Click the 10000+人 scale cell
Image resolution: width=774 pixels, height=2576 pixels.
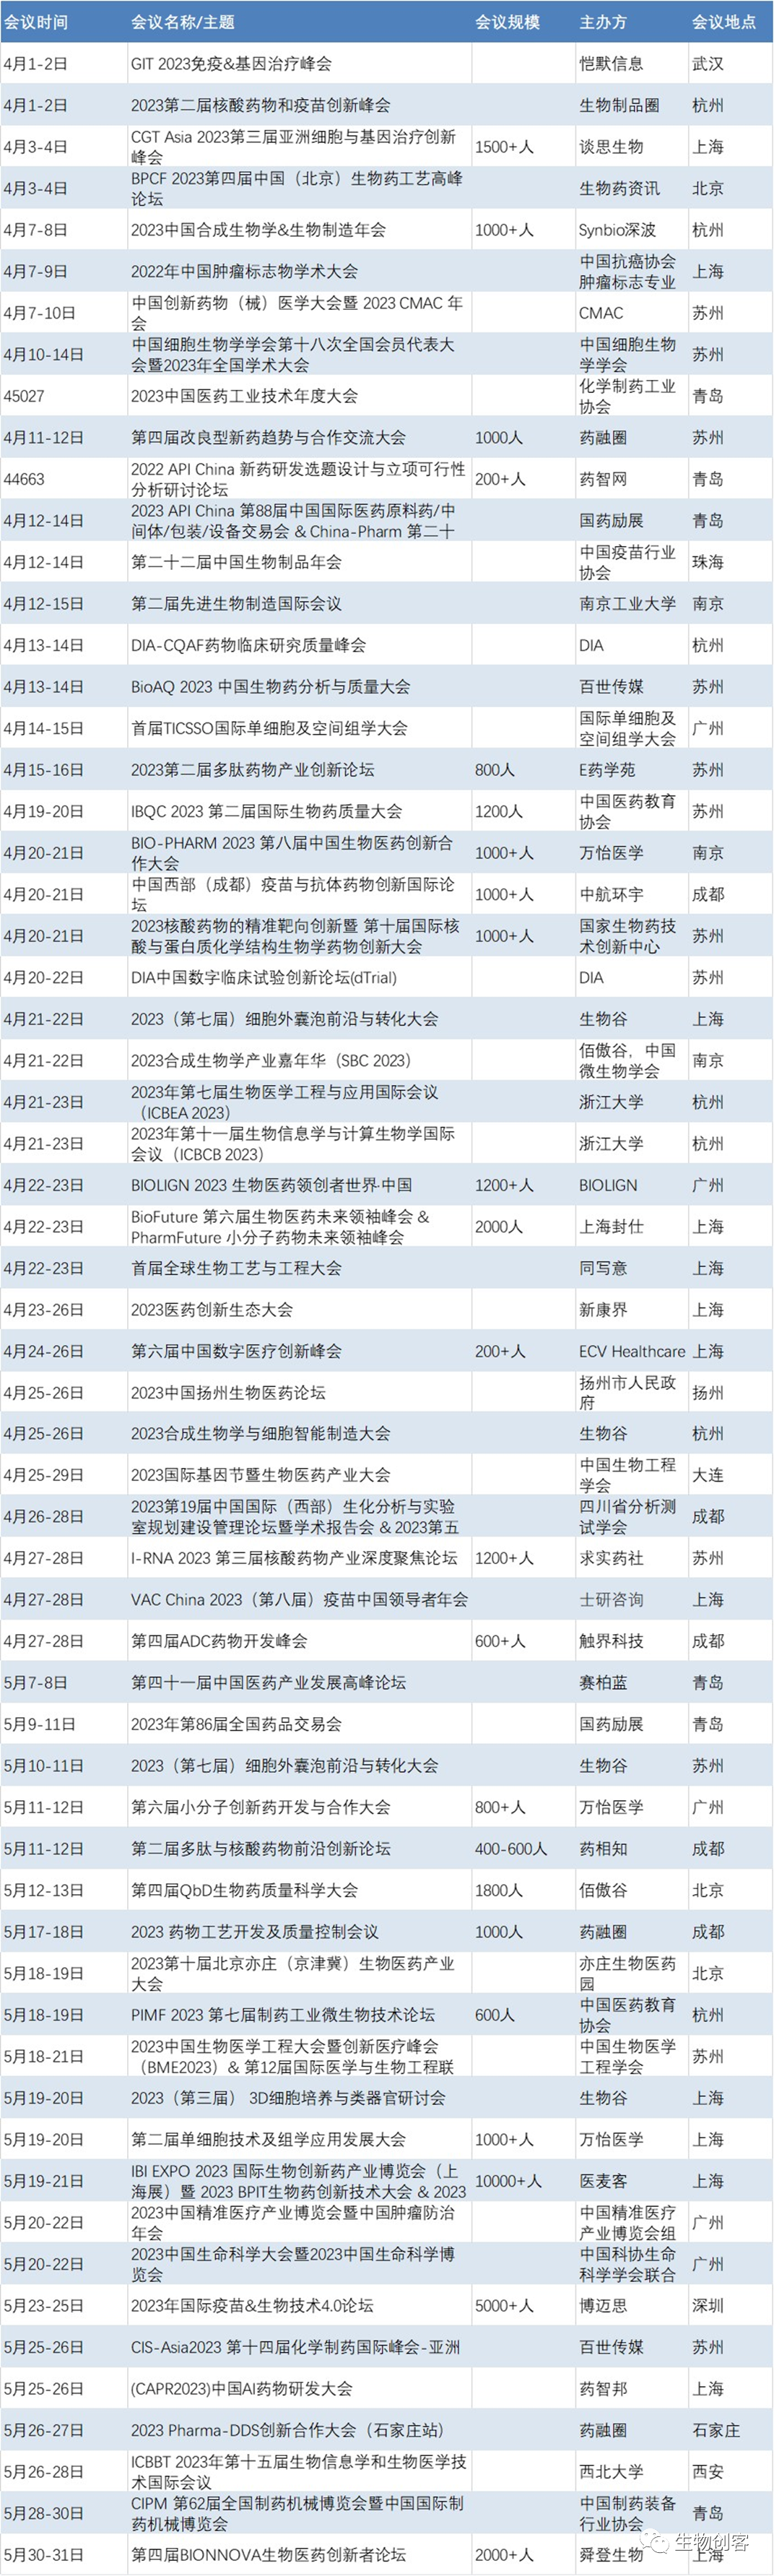(508, 2181)
